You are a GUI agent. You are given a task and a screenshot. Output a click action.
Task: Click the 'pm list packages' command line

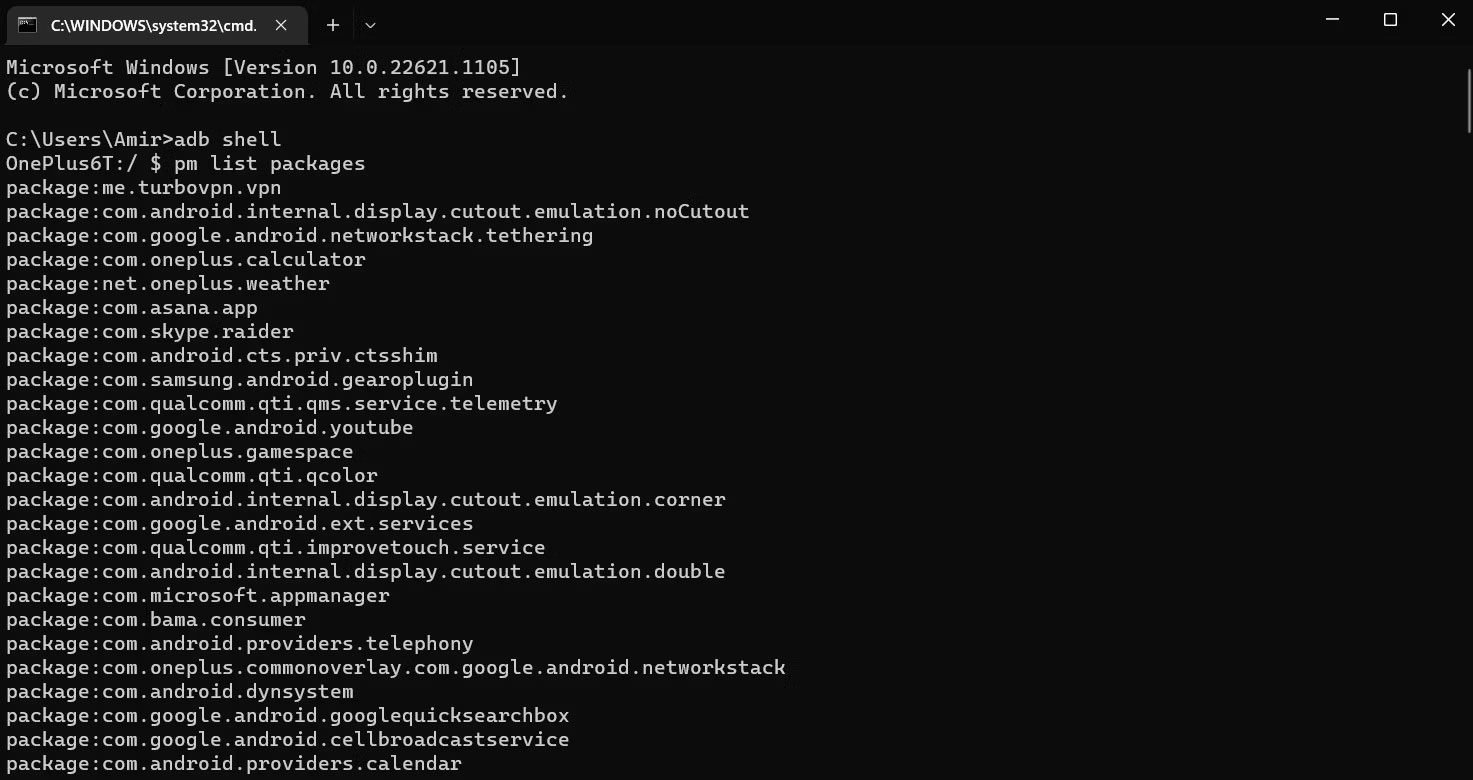point(186,164)
